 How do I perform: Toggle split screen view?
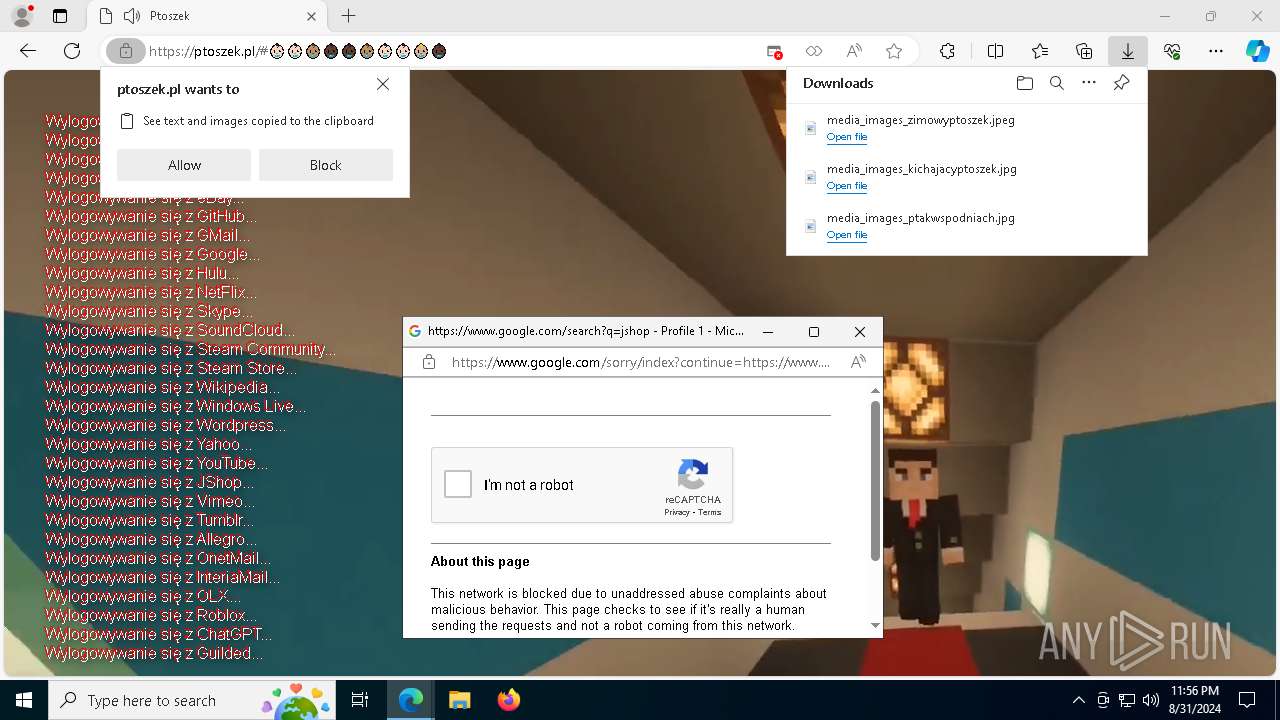tap(995, 51)
